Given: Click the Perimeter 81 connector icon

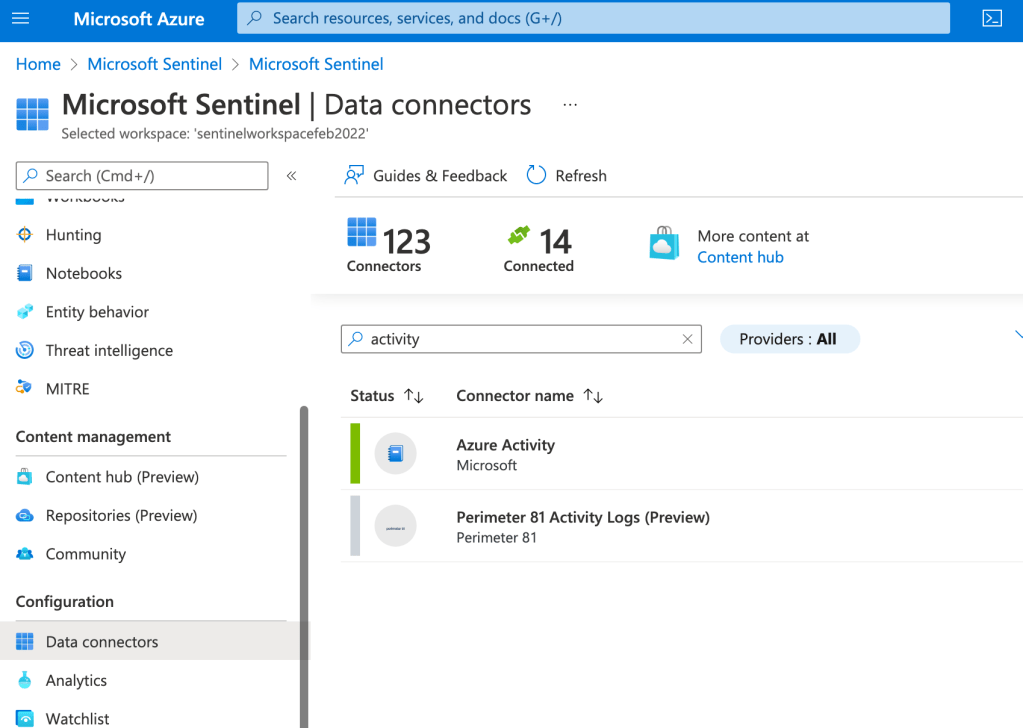Looking at the screenshot, I should (395, 526).
